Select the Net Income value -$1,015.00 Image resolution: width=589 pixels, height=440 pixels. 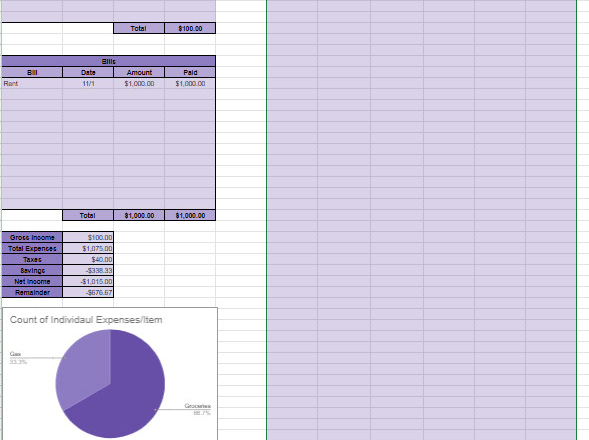[x=88, y=281]
